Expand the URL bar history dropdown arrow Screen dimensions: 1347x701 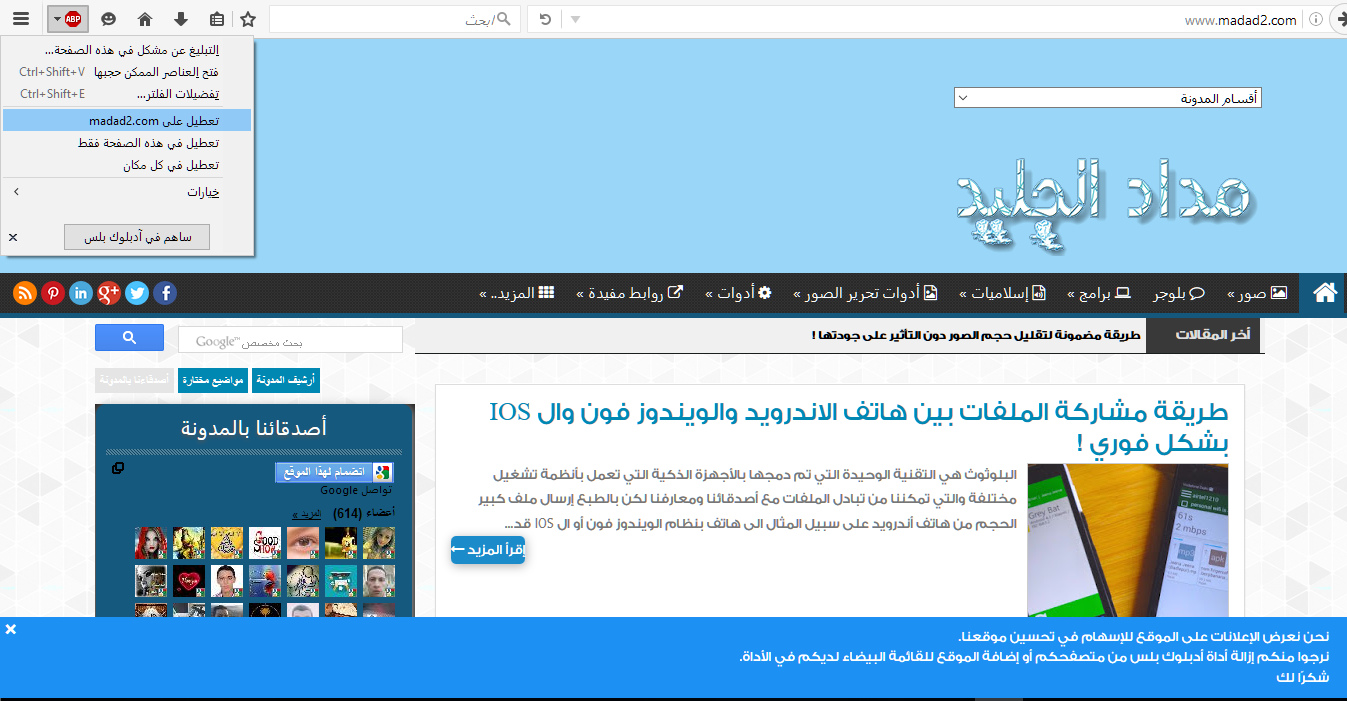pos(575,19)
